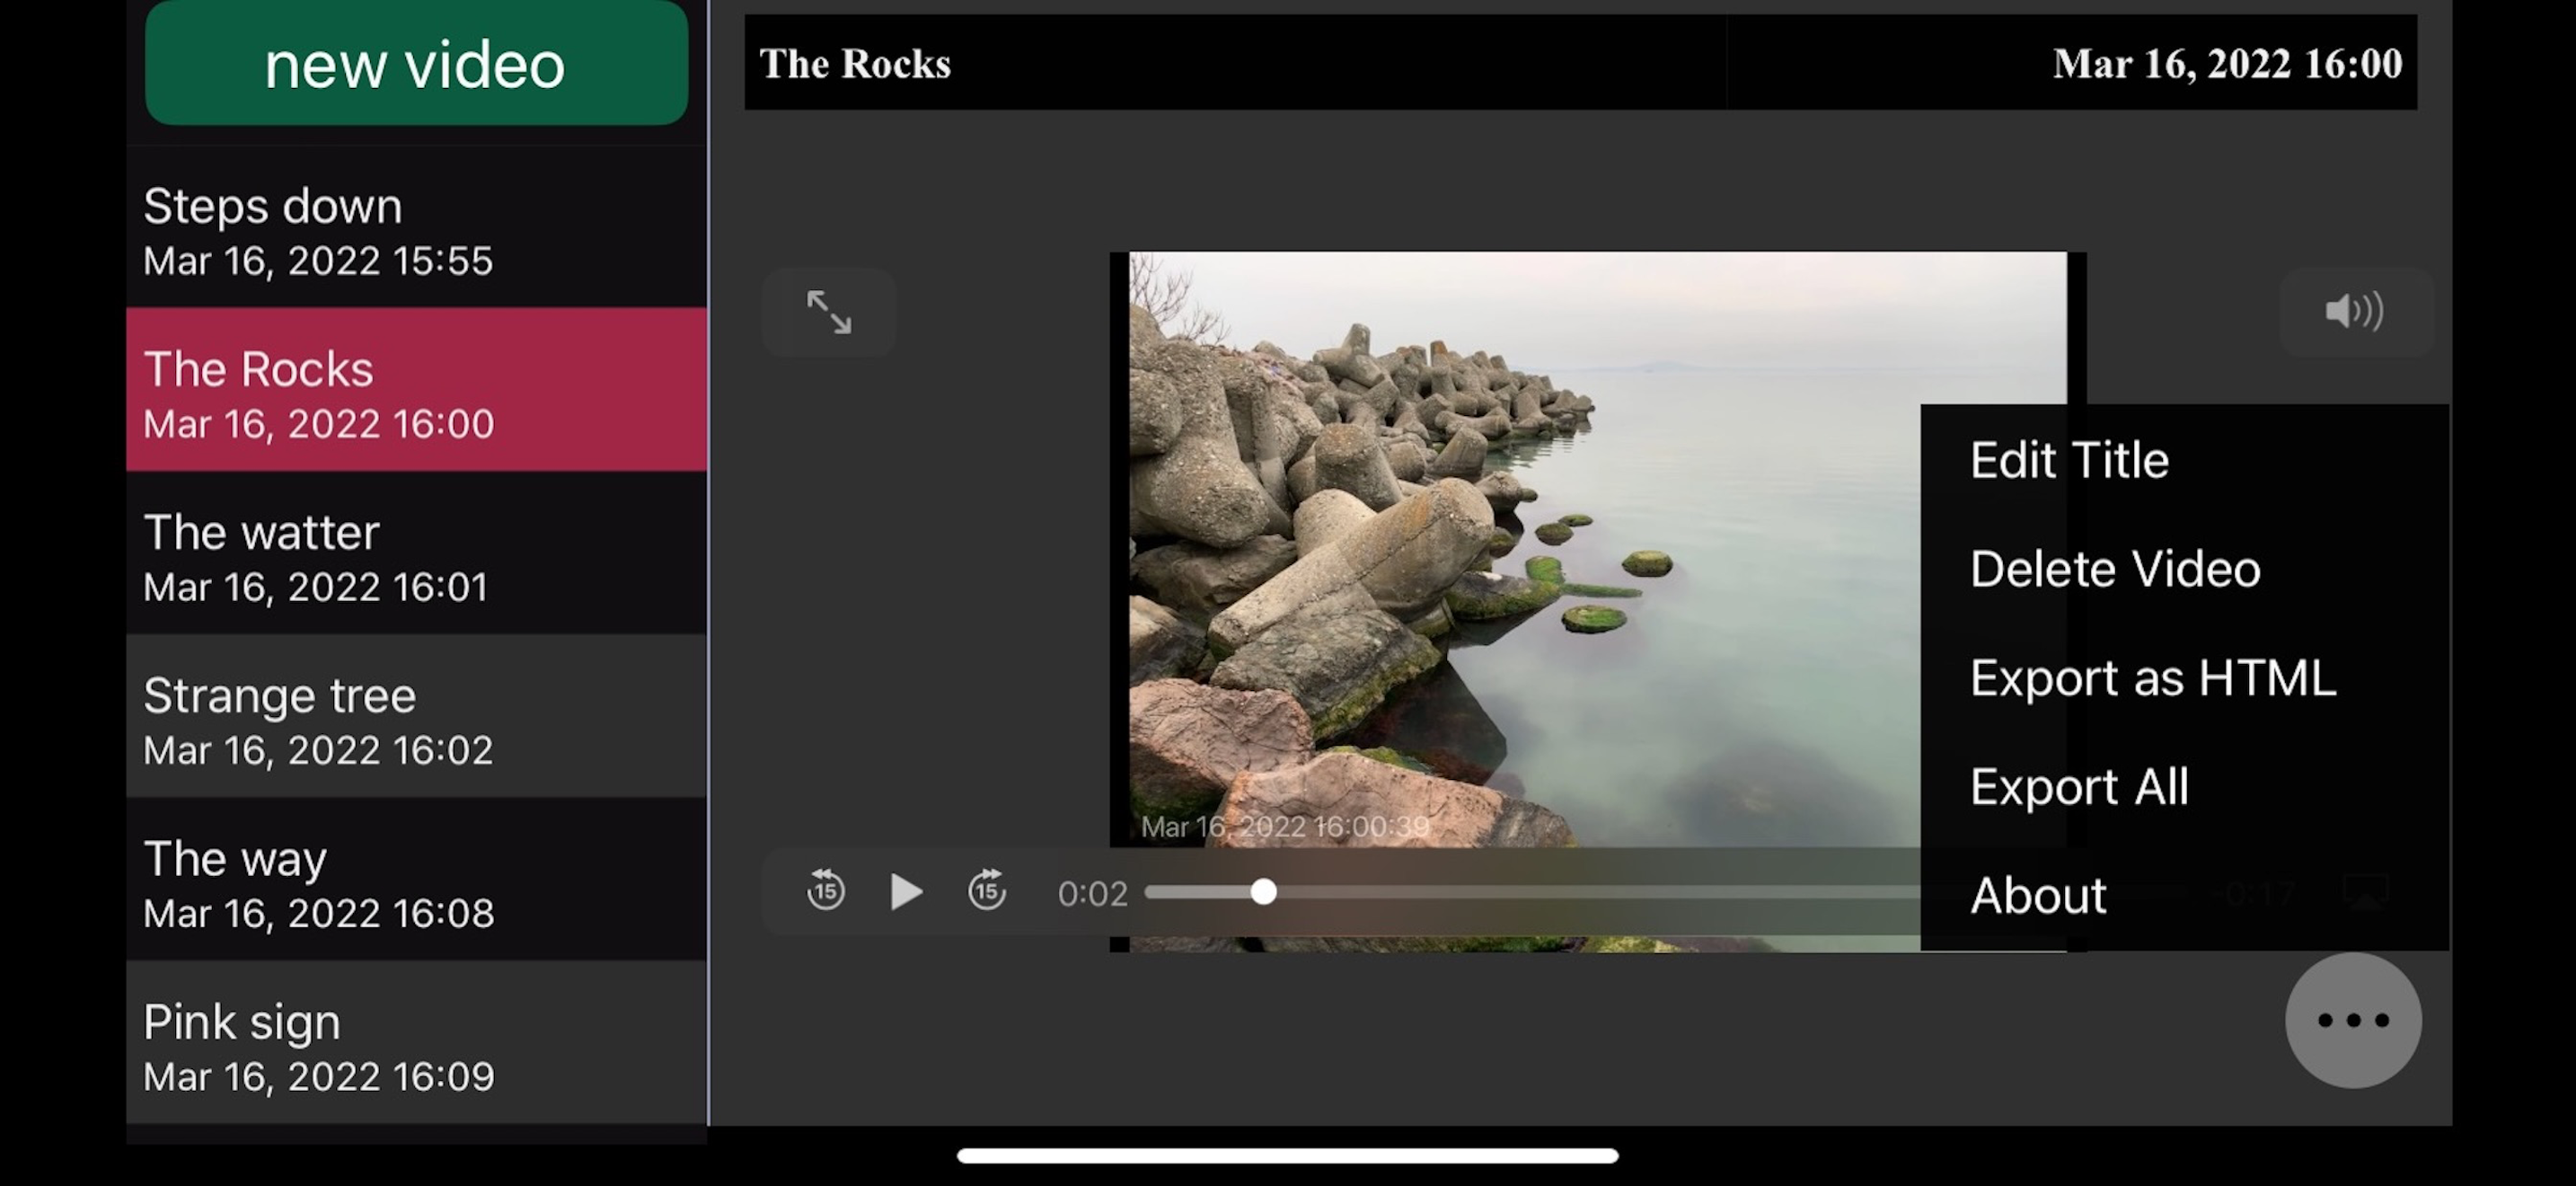Click the playback progress slider knob
Viewport: 2576px width, 1186px height.
click(1263, 892)
